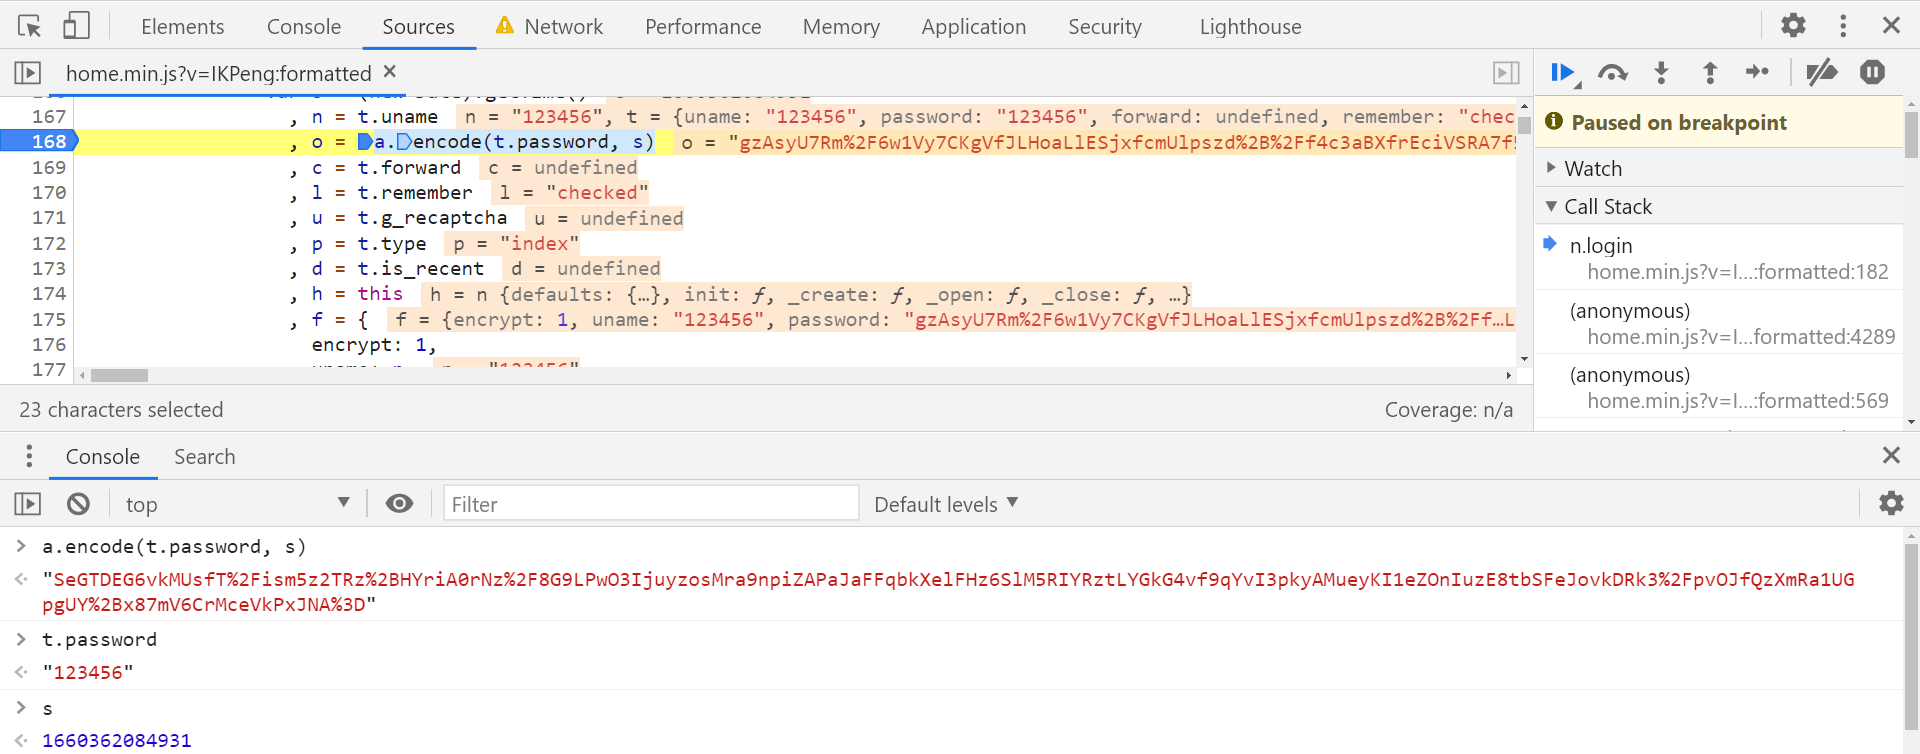Screen dimensions: 1920x754
Task: Open the Lighthouse tab
Action: 1251,27
